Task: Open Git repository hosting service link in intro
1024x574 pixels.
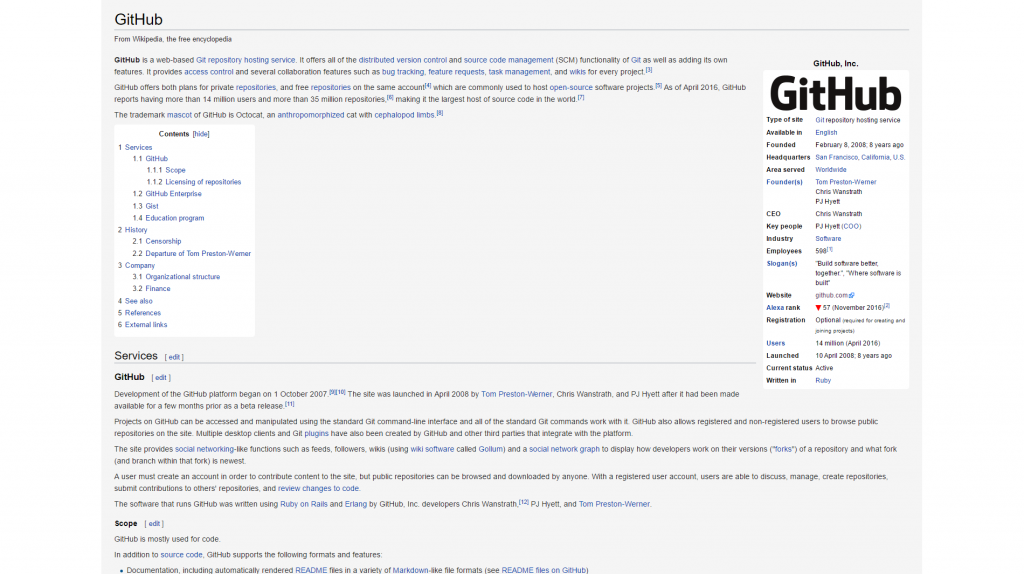Action: [x=246, y=60]
